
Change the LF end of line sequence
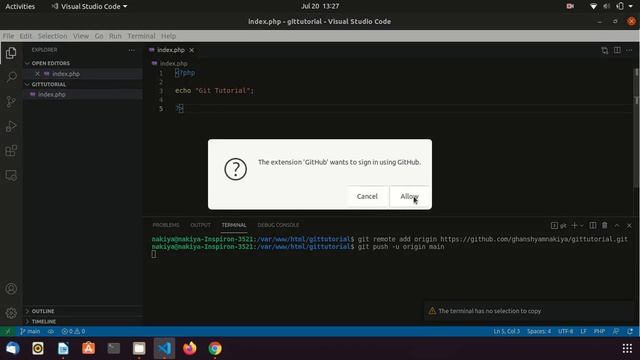click(584, 331)
